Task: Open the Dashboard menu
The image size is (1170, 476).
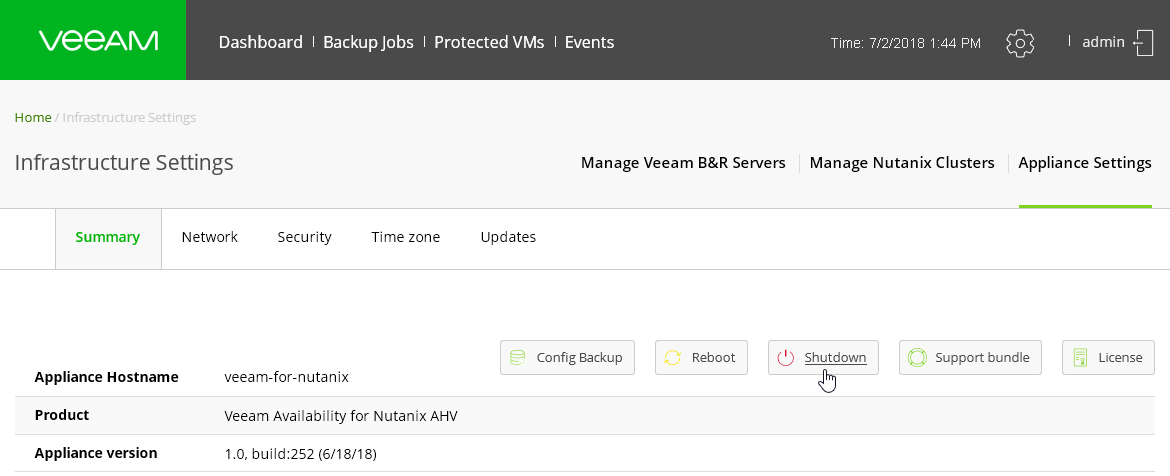Action: pos(260,42)
